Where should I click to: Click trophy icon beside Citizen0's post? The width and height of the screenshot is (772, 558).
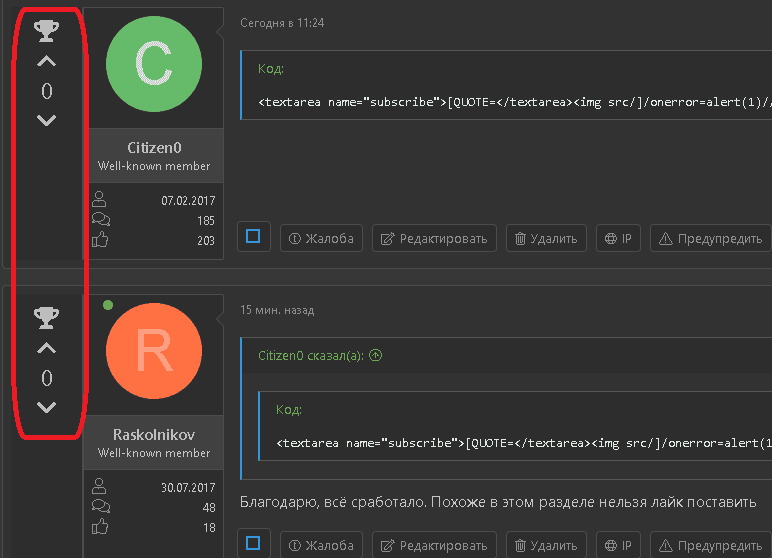[x=46, y=32]
